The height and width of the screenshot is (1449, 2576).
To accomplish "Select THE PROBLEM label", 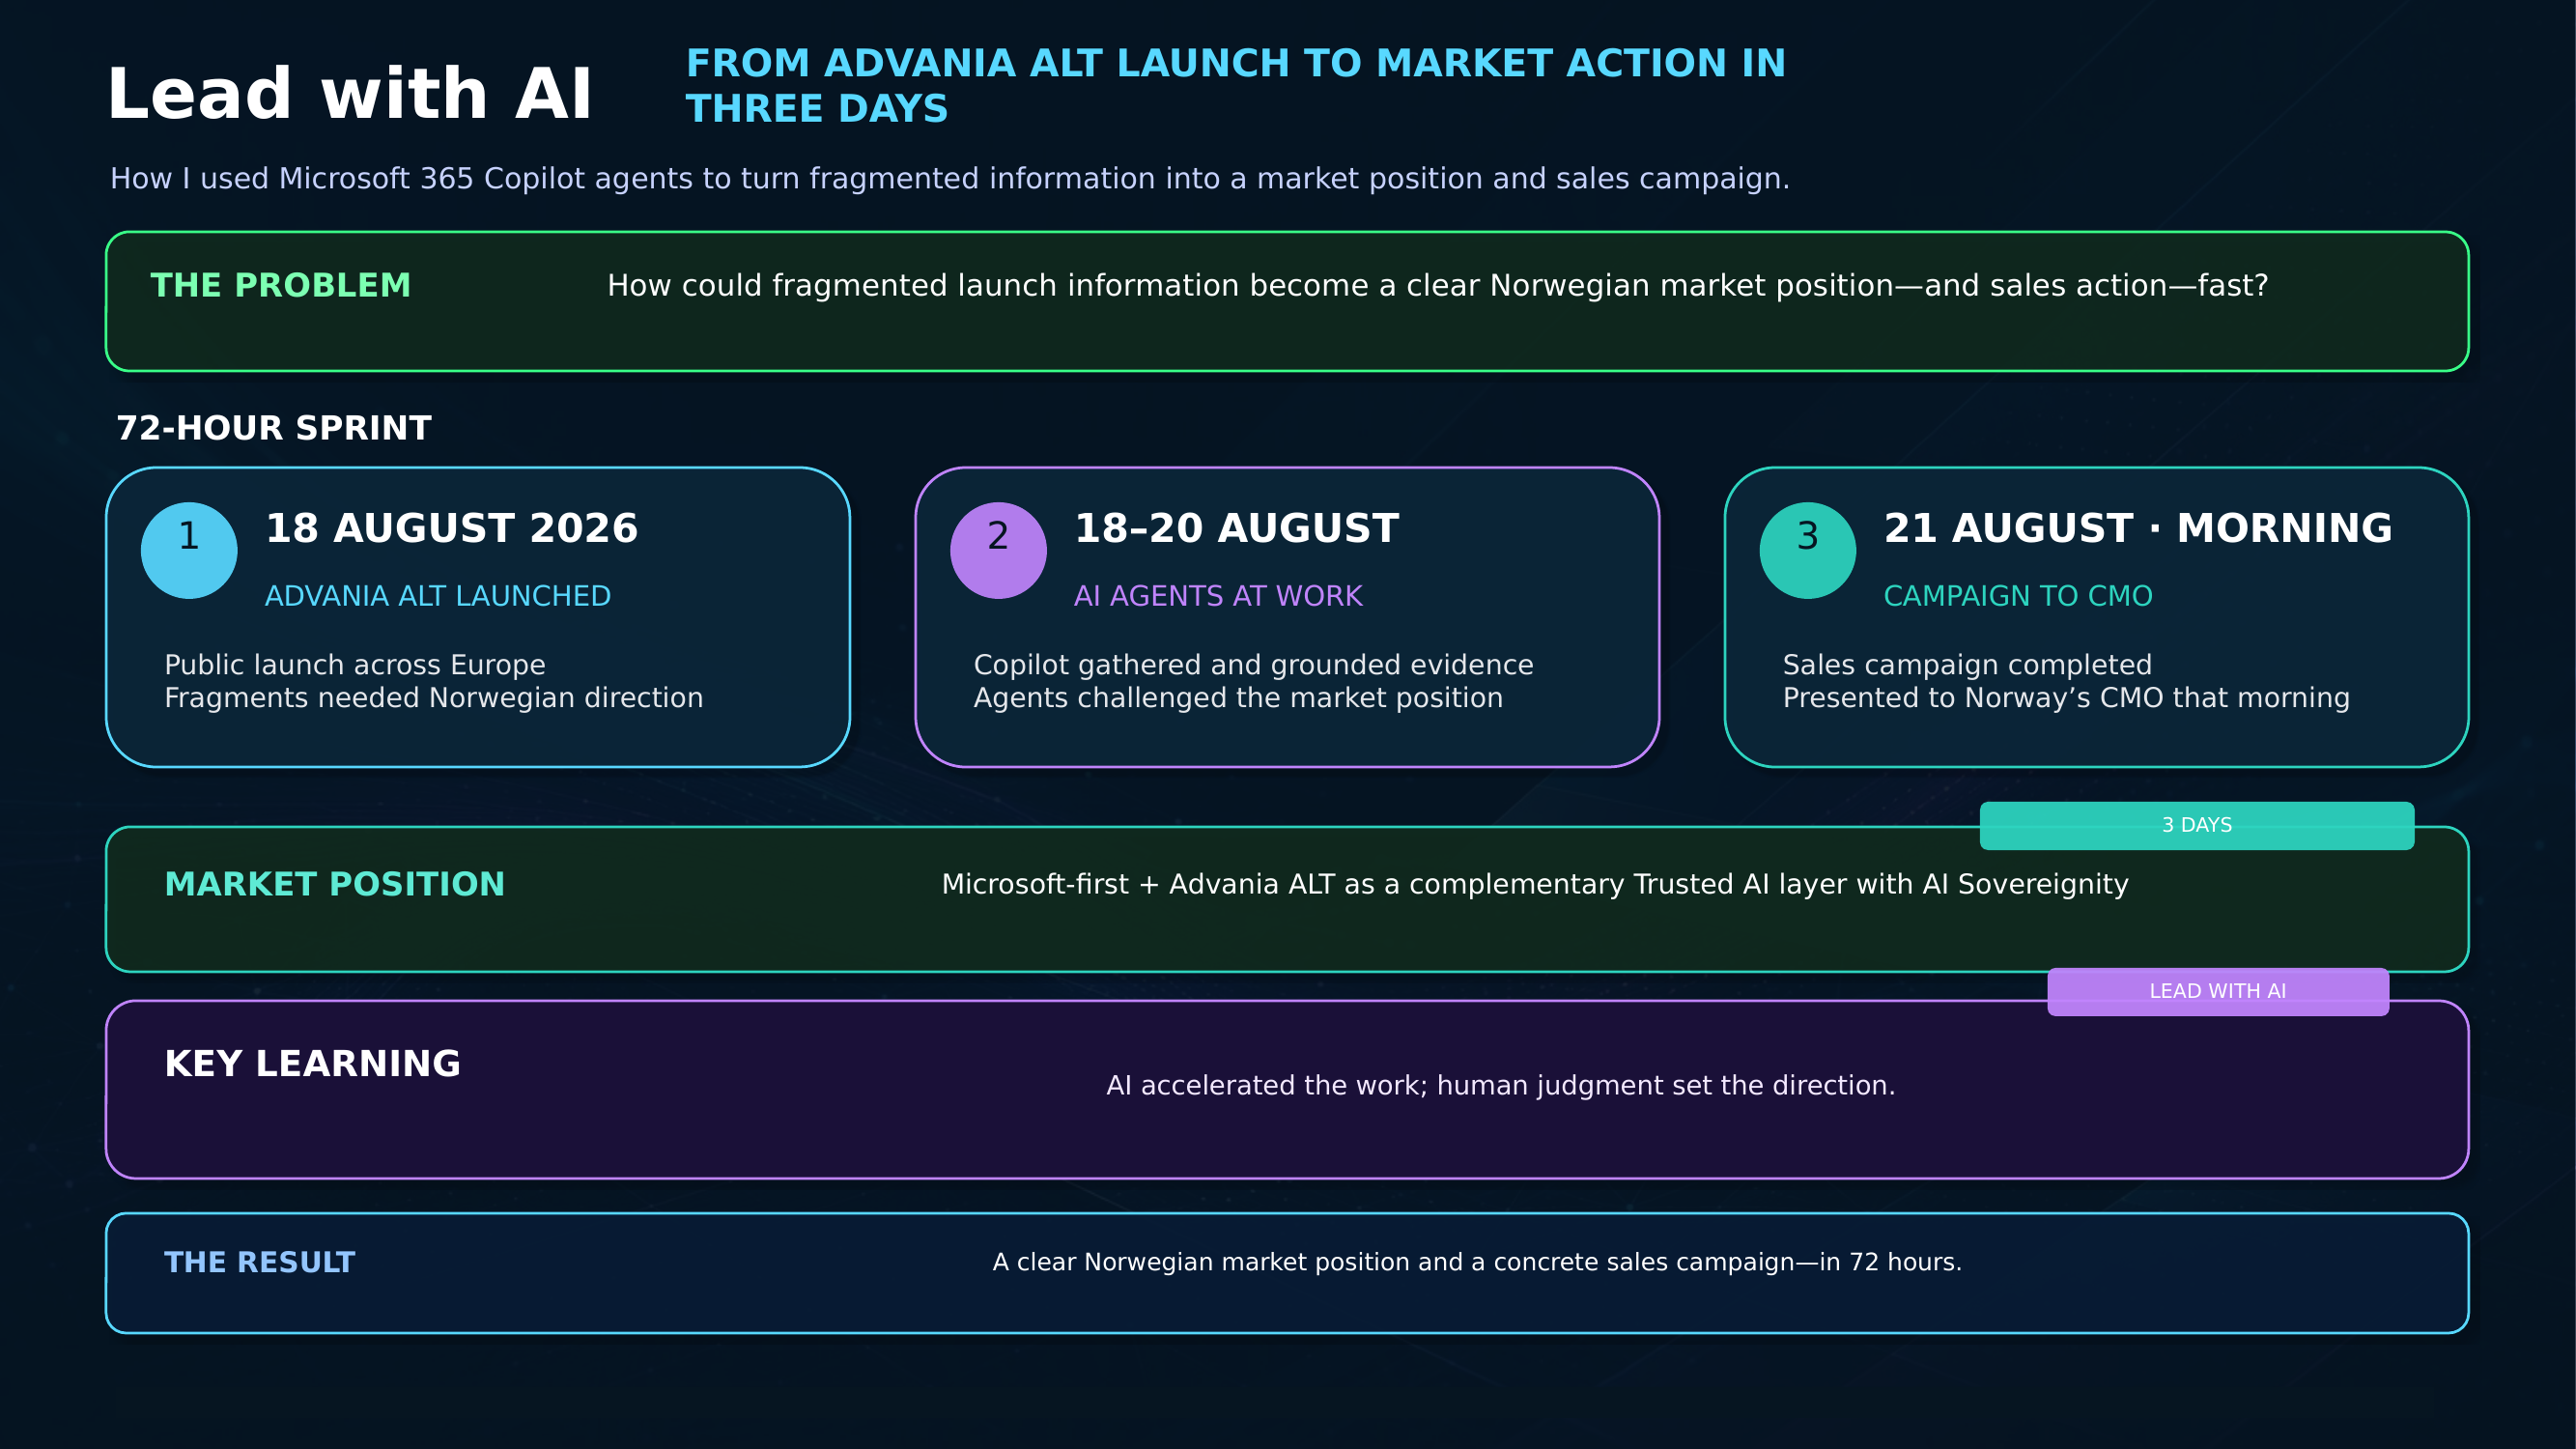I will (280, 285).
